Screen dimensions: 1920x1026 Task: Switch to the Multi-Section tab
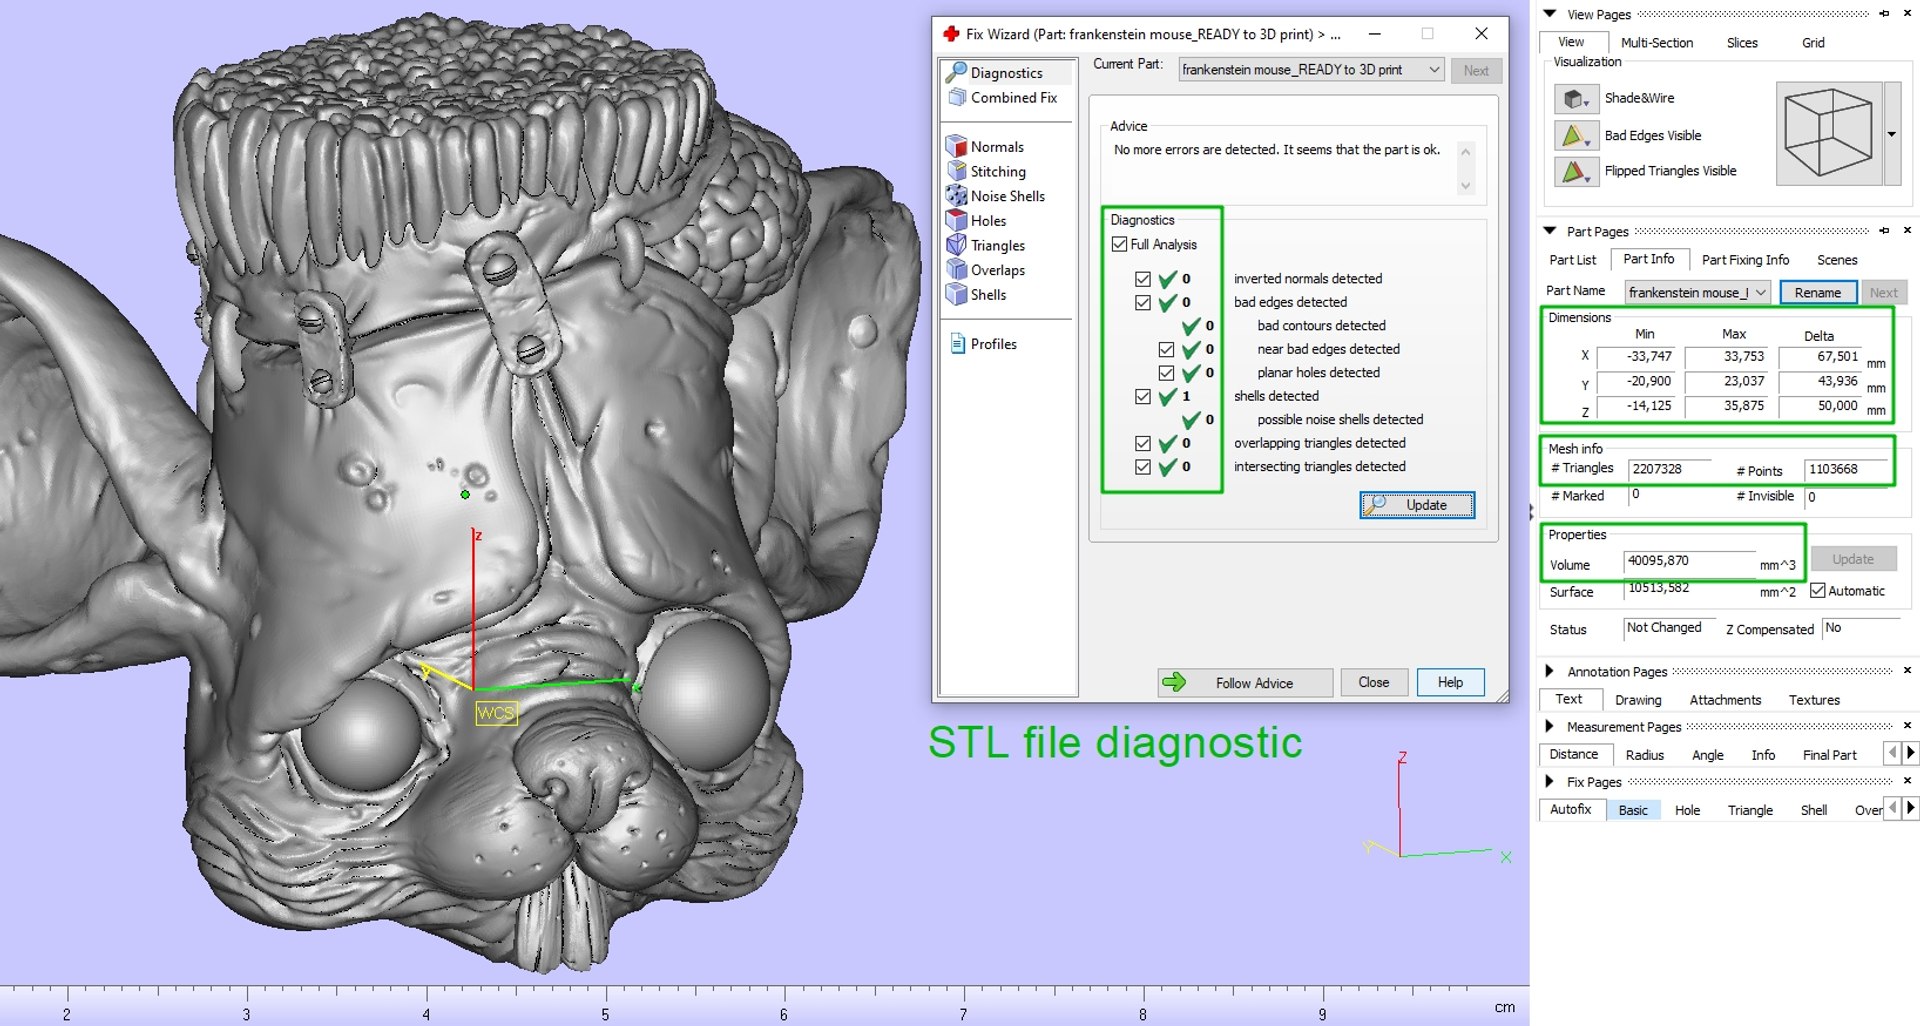pyautogui.click(x=1656, y=43)
